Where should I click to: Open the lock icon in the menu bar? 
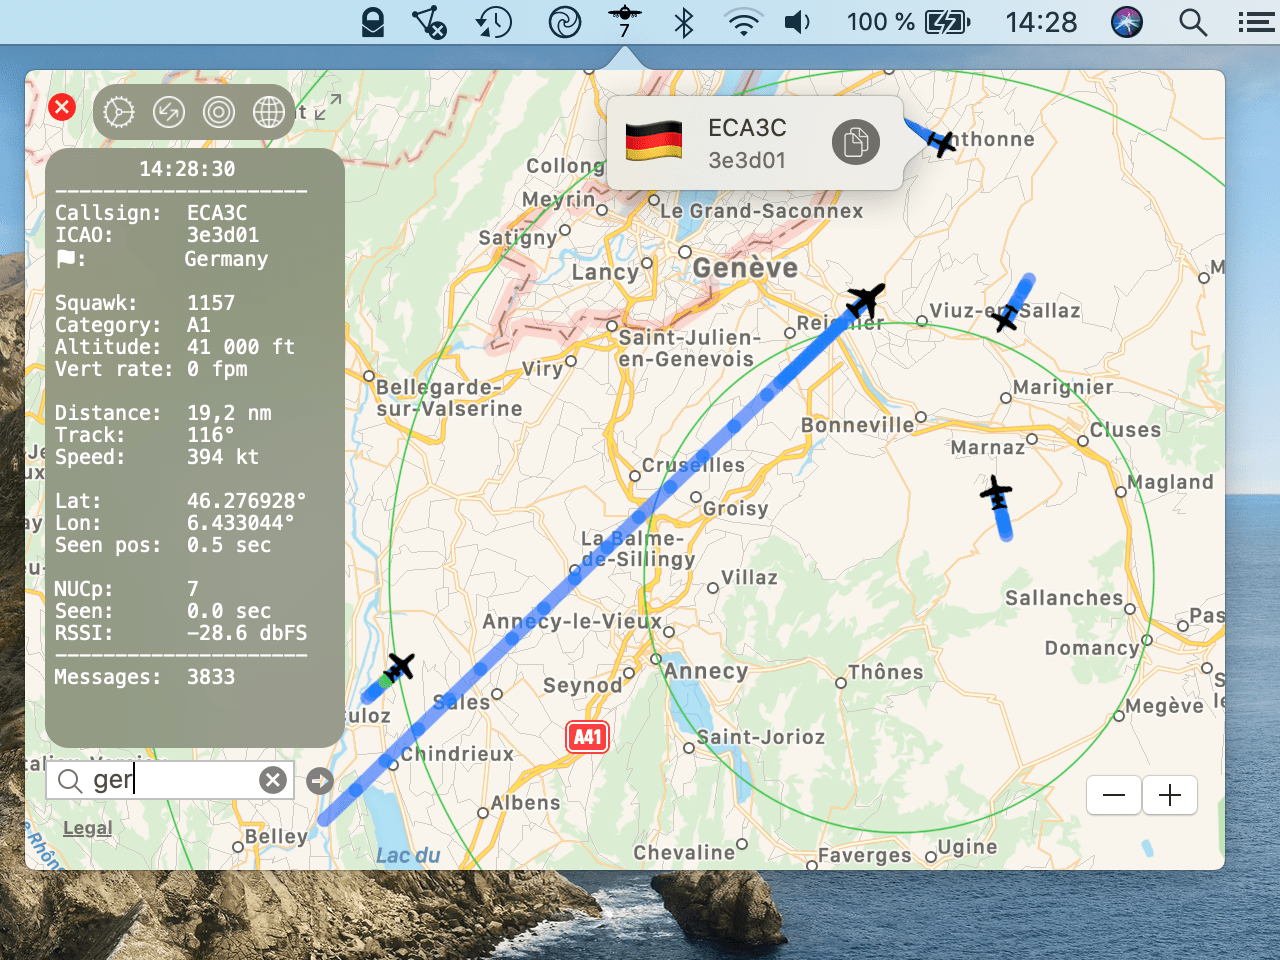click(373, 22)
